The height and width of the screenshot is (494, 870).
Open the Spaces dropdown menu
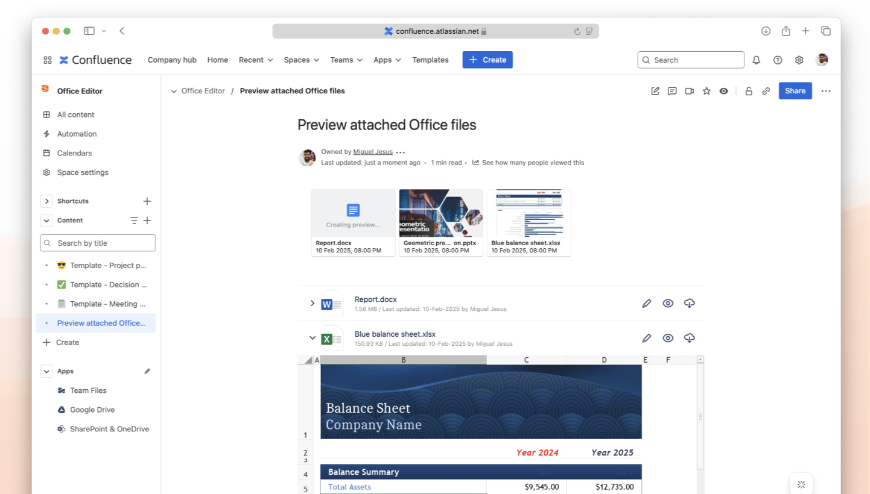pos(301,60)
